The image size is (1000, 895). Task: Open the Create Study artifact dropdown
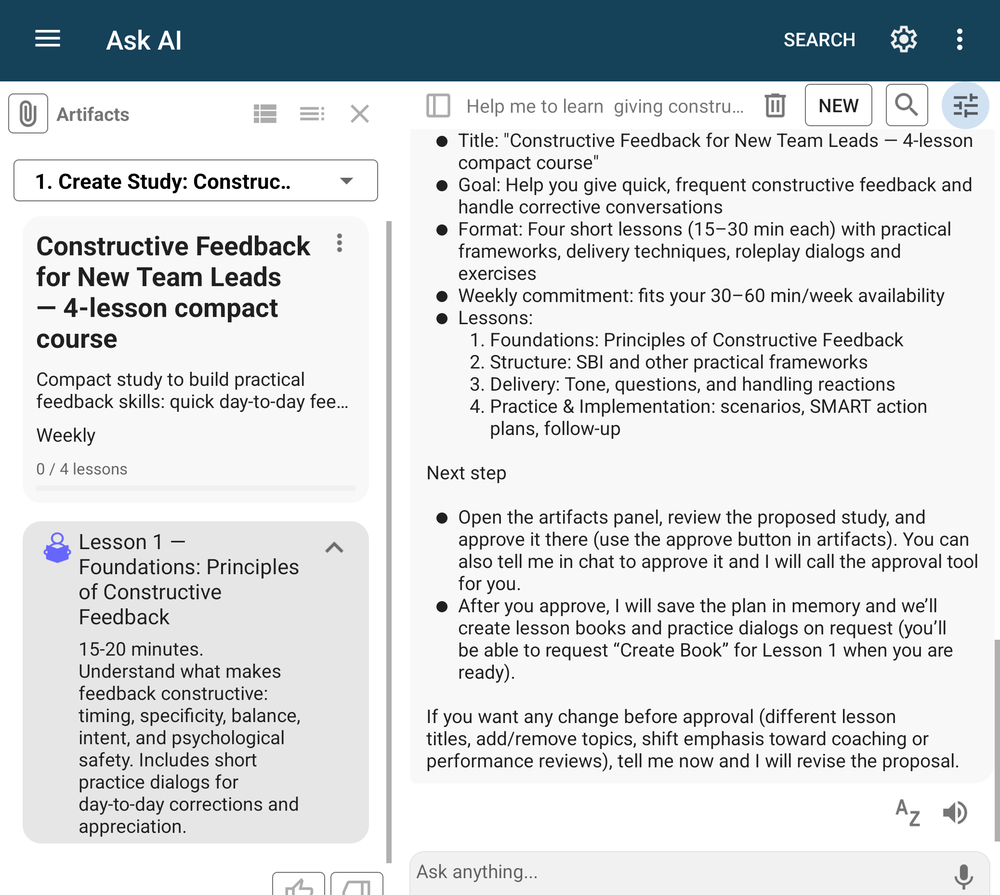click(x=195, y=181)
